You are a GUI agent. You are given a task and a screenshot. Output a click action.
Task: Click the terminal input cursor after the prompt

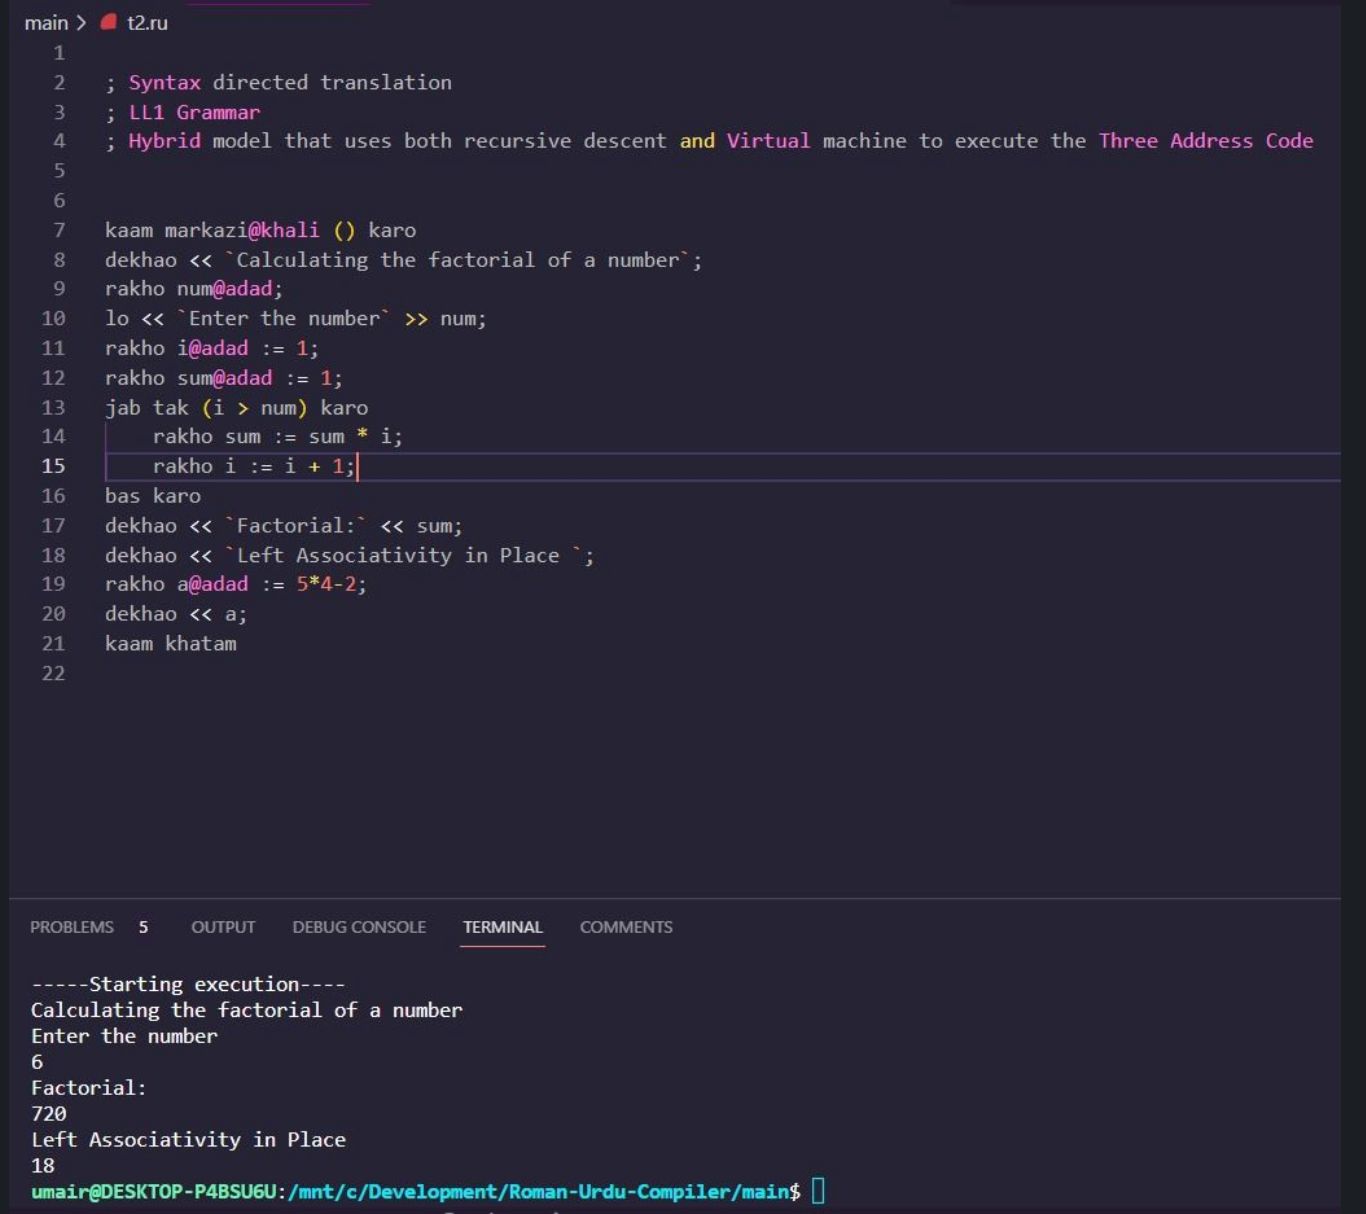pos(818,1191)
